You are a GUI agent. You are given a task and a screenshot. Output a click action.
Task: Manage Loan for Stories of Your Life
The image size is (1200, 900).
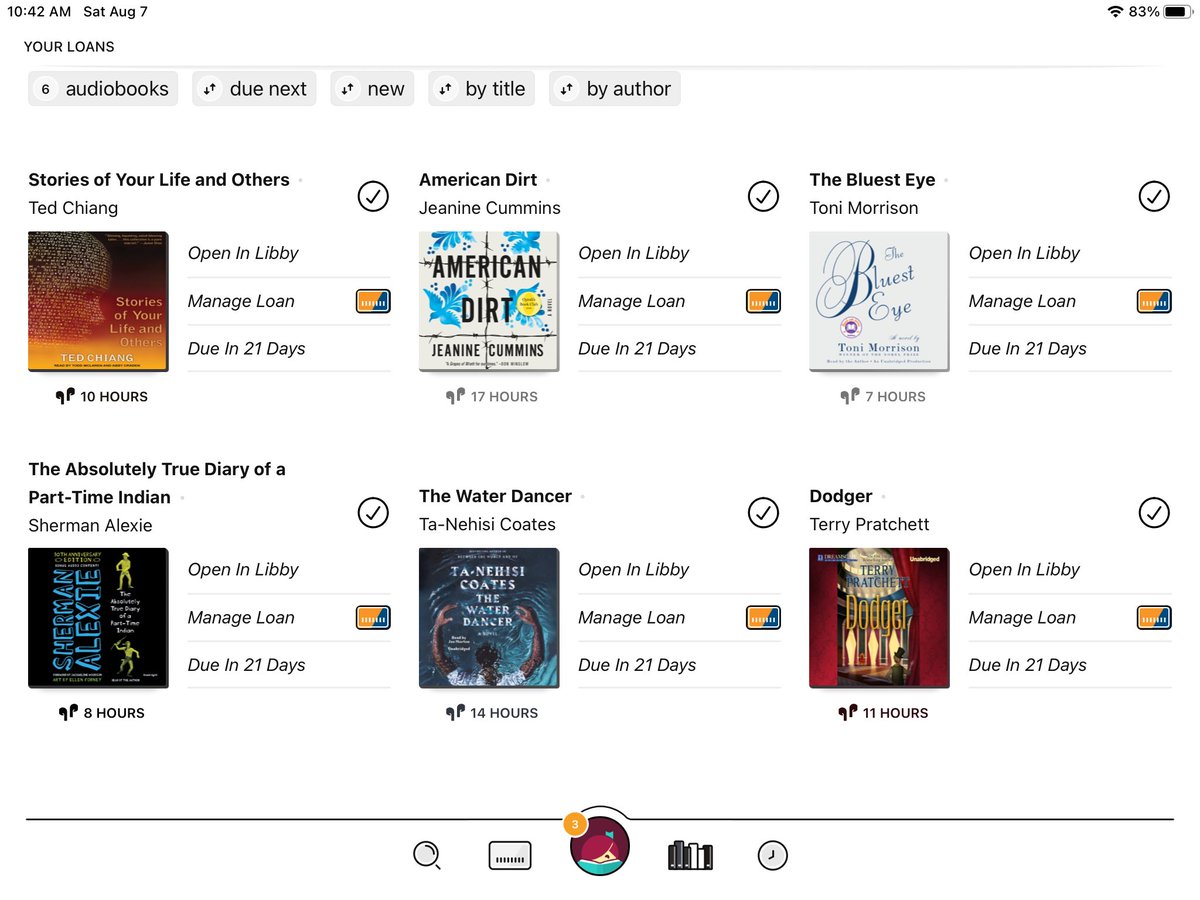point(241,301)
